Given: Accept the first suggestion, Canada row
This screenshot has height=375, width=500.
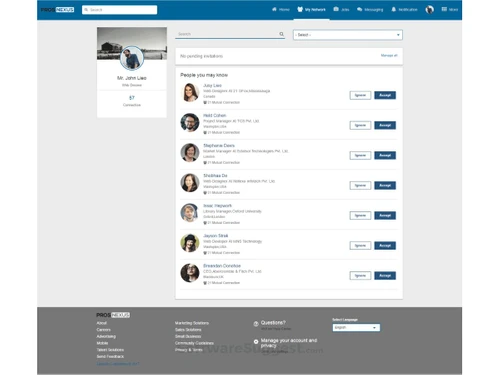Looking at the screenshot, I should (x=385, y=95).
